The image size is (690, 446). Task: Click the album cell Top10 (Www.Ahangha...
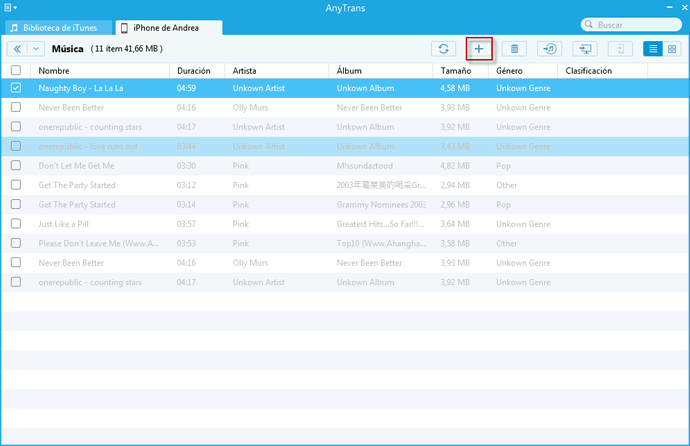coord(382,243)
